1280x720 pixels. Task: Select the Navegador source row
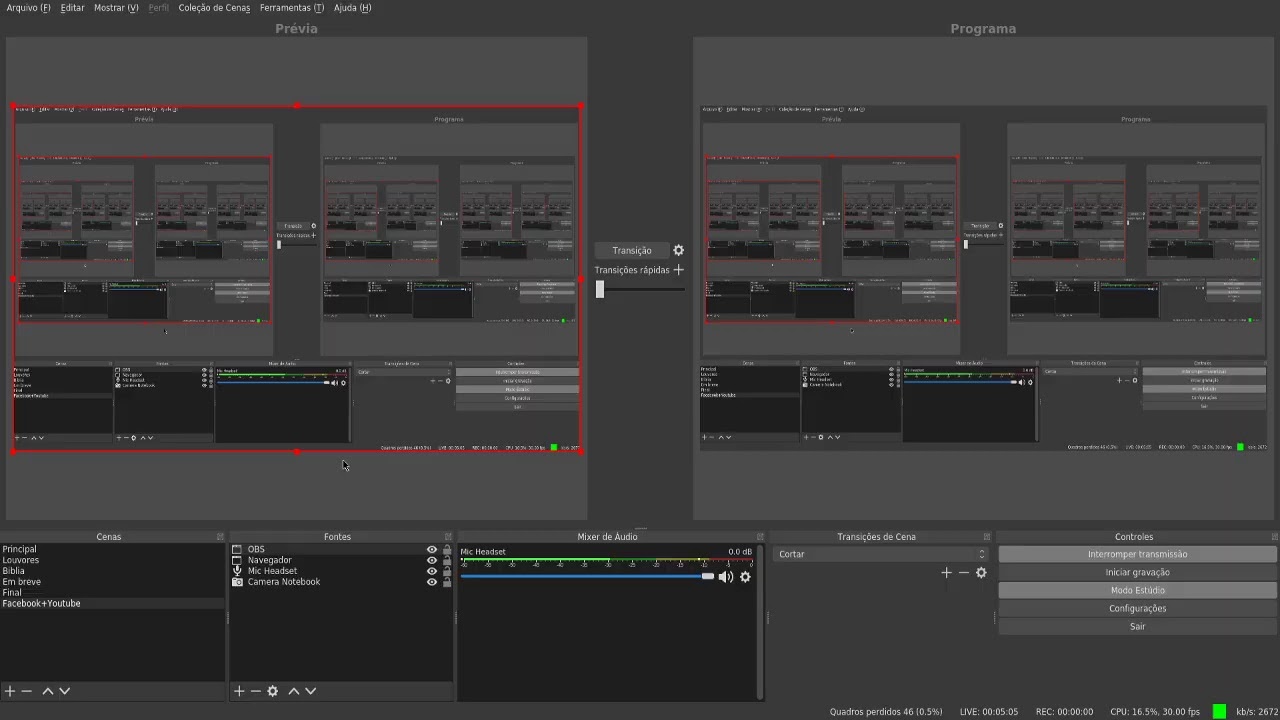point(340,561)
